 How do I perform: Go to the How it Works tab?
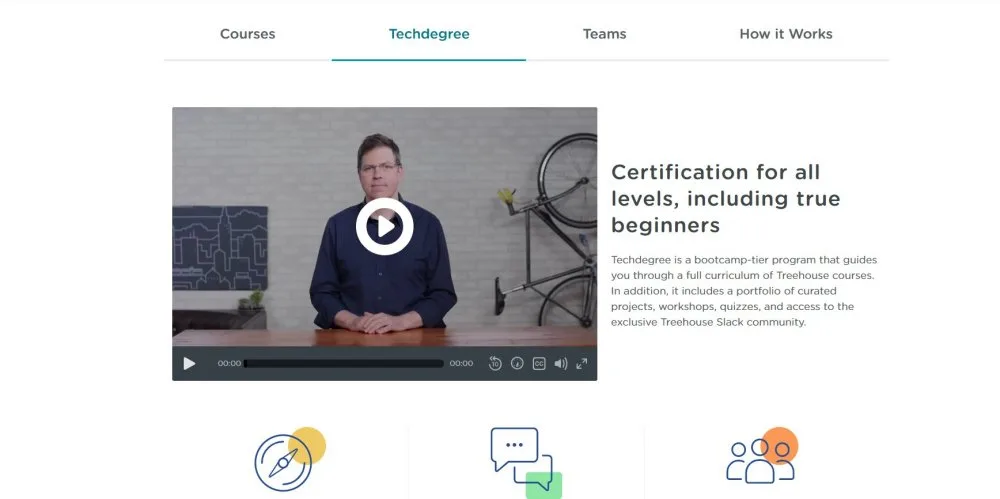tap(786, 34)
